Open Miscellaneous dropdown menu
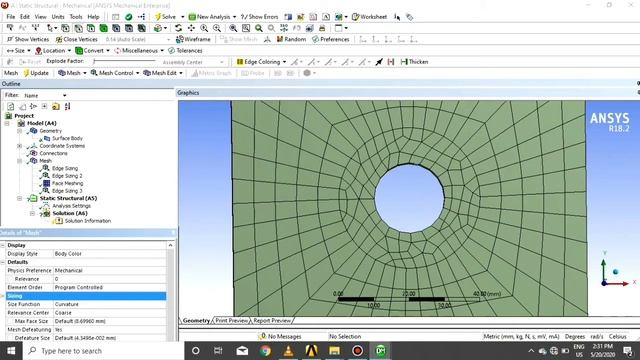Viewport: 640px width, 360px height. (139, 51)
